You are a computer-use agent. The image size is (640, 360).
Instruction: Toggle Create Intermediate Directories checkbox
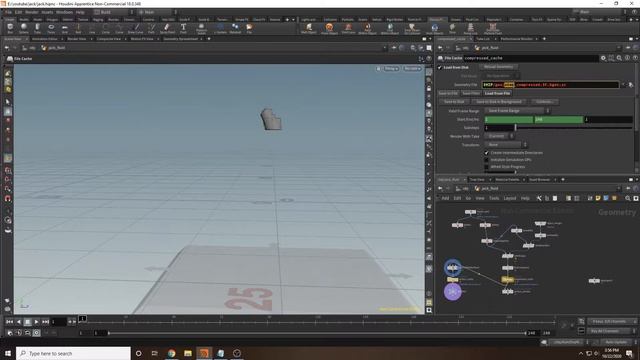point(486,153)
